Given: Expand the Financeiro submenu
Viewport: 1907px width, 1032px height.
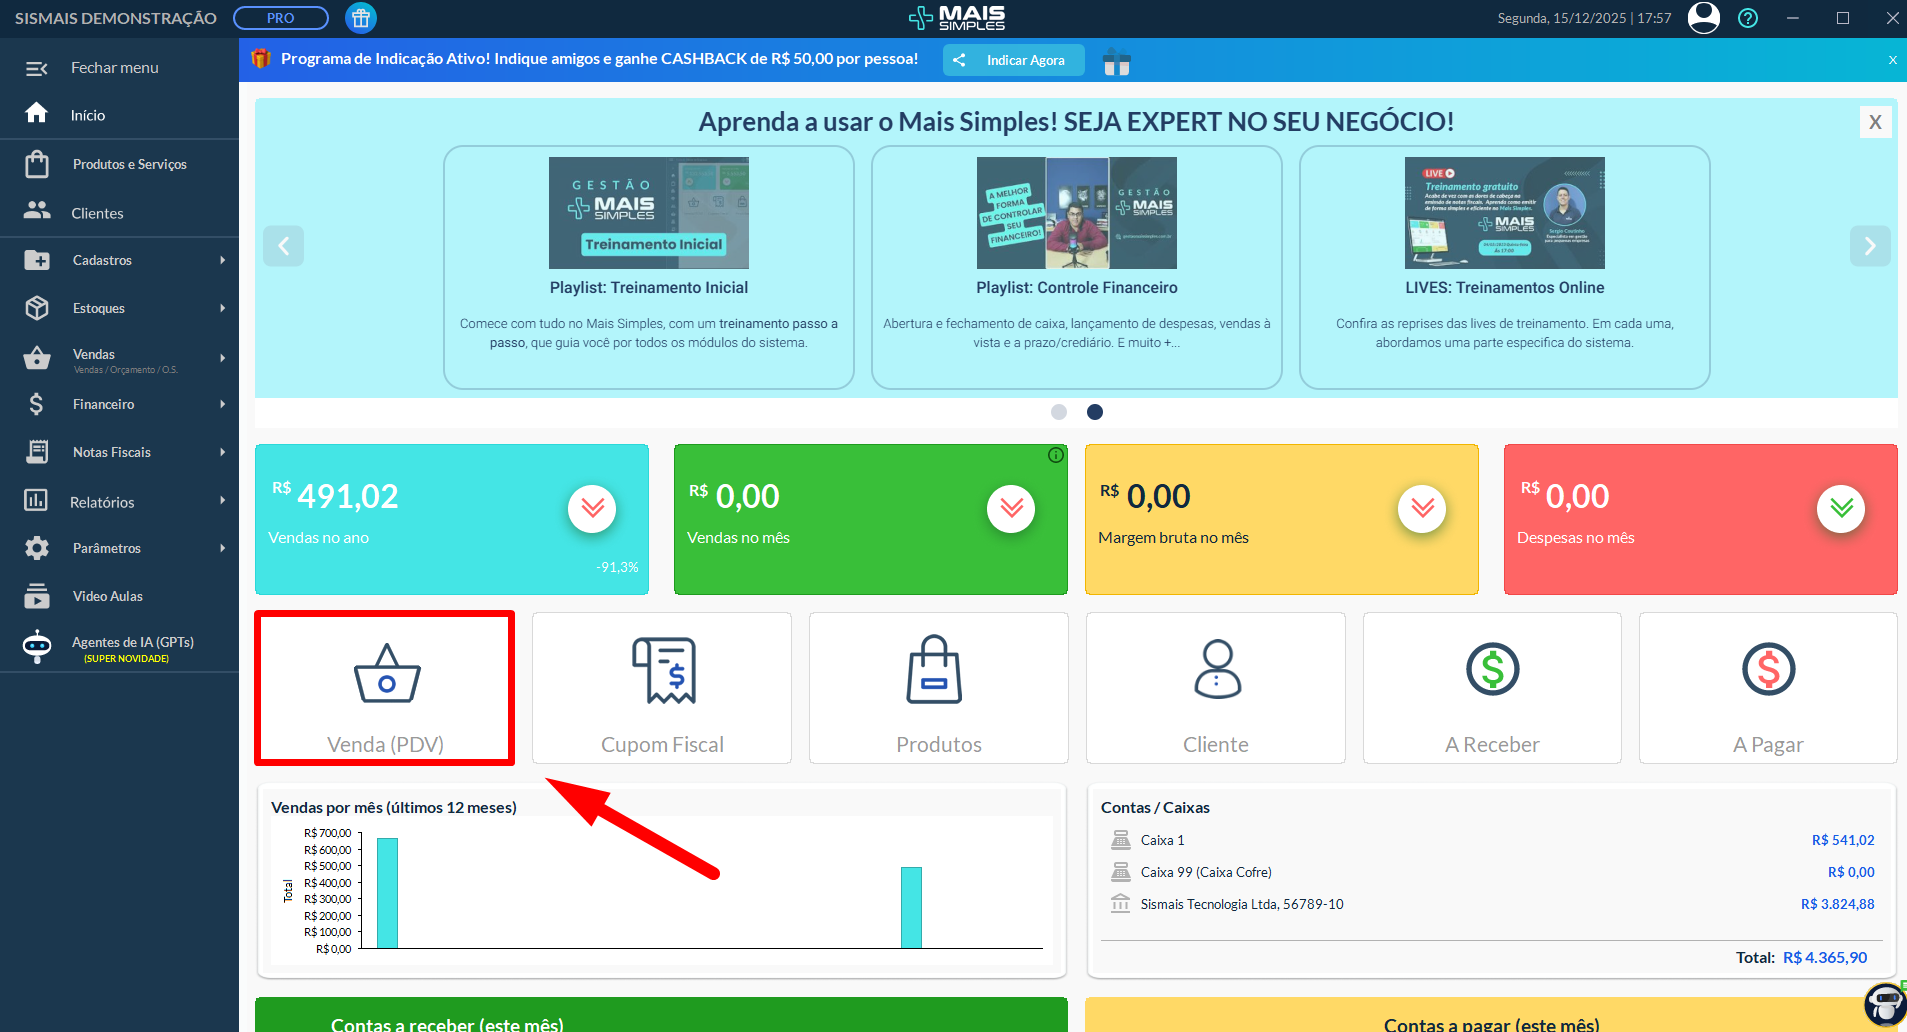Looking at the screenshot, I should click(120, 404).
